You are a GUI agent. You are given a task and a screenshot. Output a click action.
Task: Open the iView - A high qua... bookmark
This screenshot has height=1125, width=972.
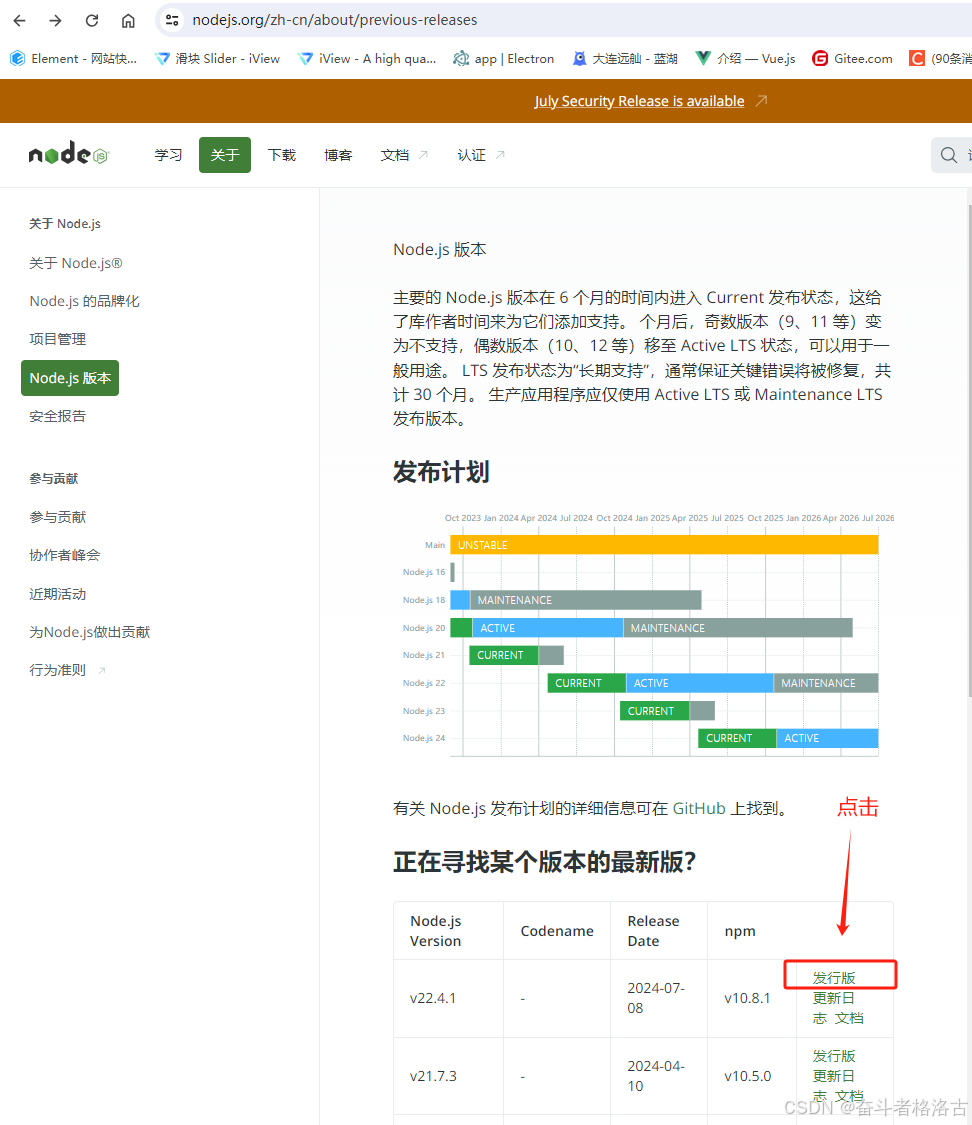(367, 59)
